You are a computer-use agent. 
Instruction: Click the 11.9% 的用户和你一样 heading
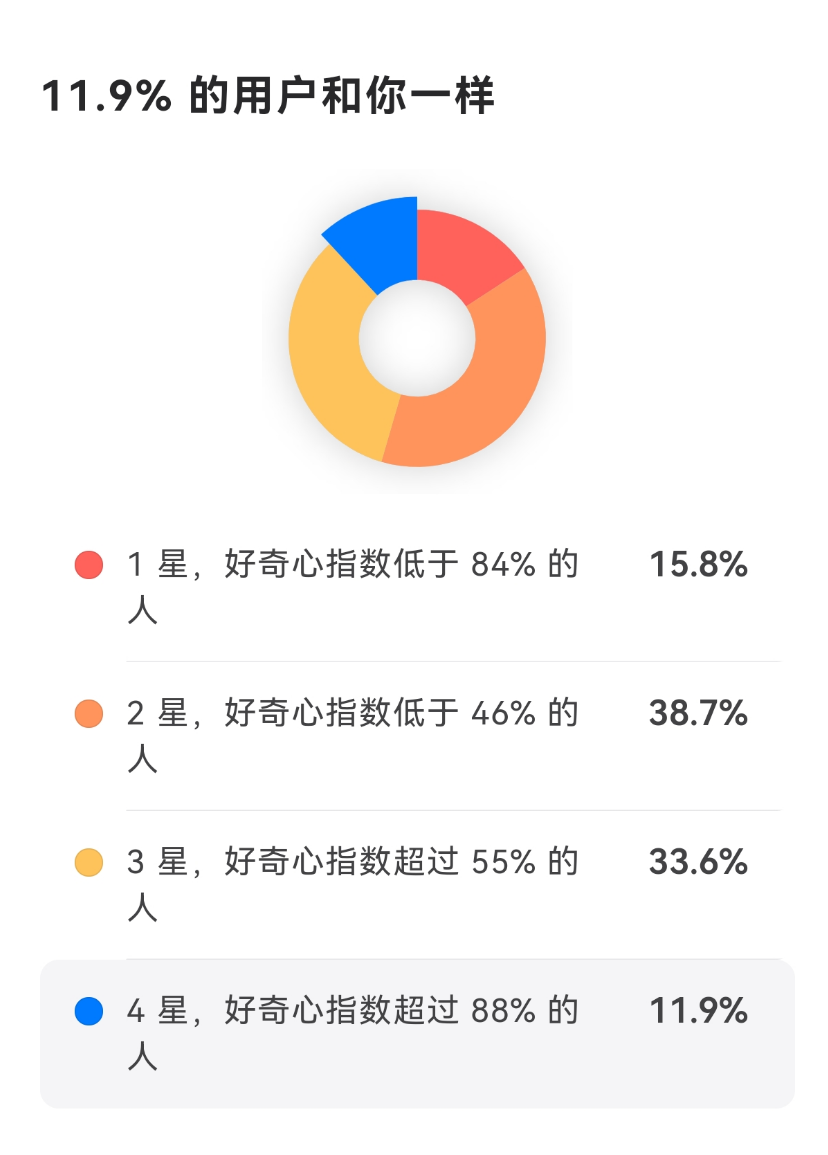click(268, 98)
